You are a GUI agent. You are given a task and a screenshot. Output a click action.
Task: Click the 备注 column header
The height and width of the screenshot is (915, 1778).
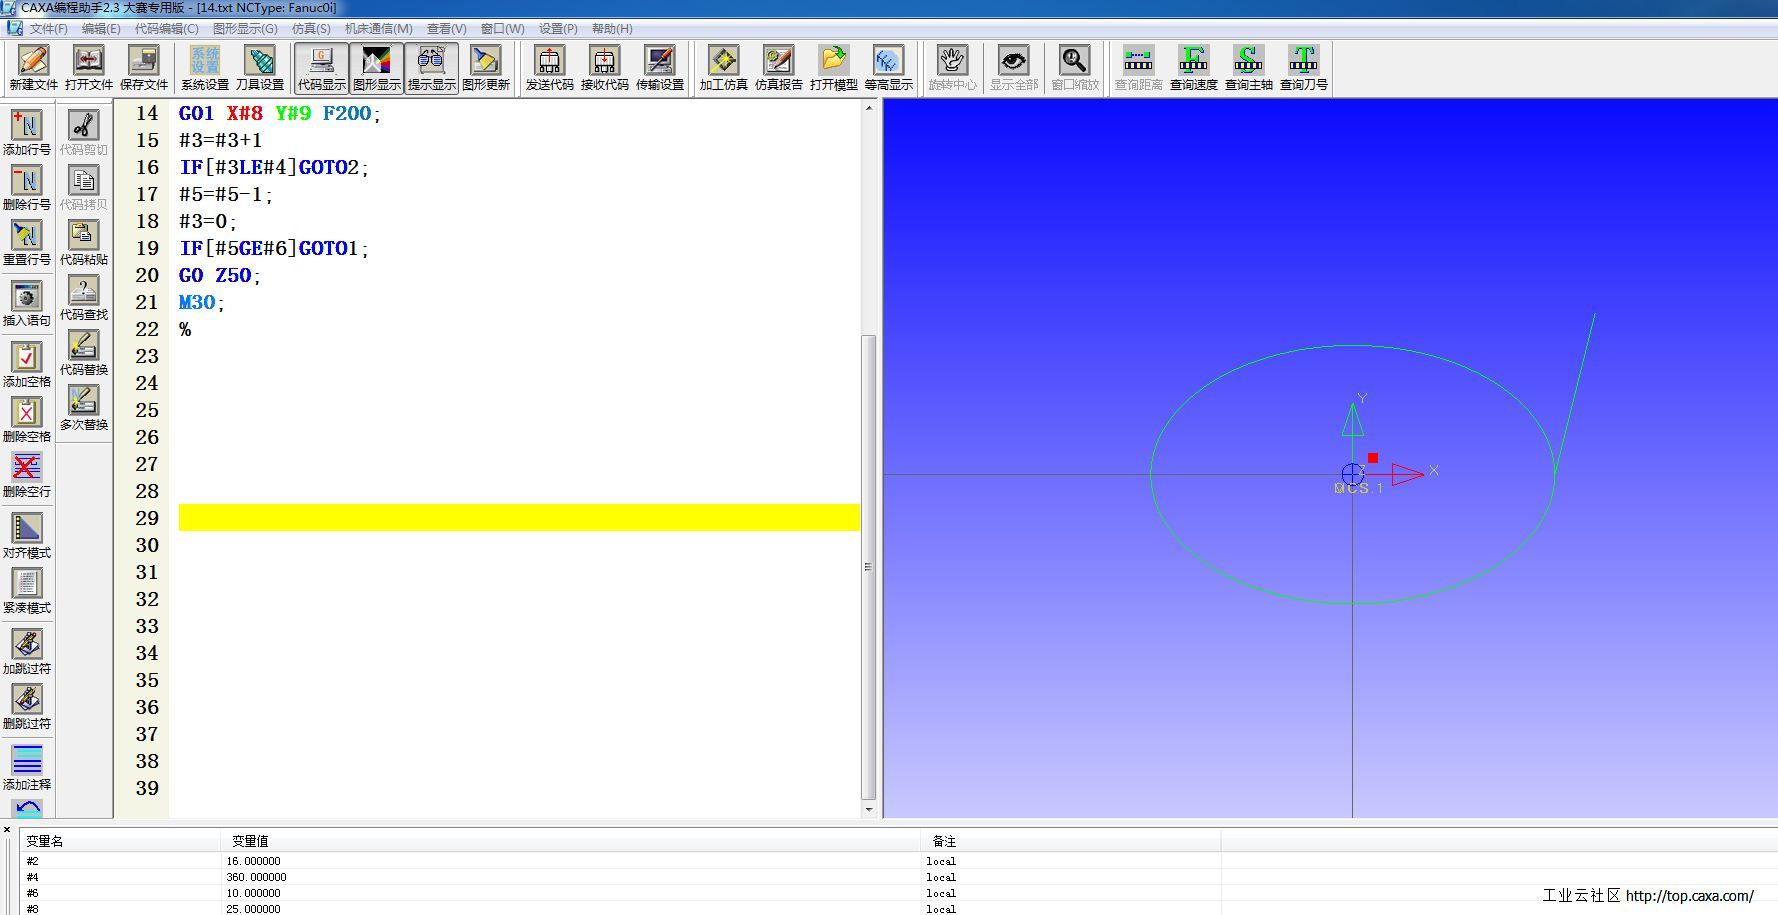tap(1071, 841)
